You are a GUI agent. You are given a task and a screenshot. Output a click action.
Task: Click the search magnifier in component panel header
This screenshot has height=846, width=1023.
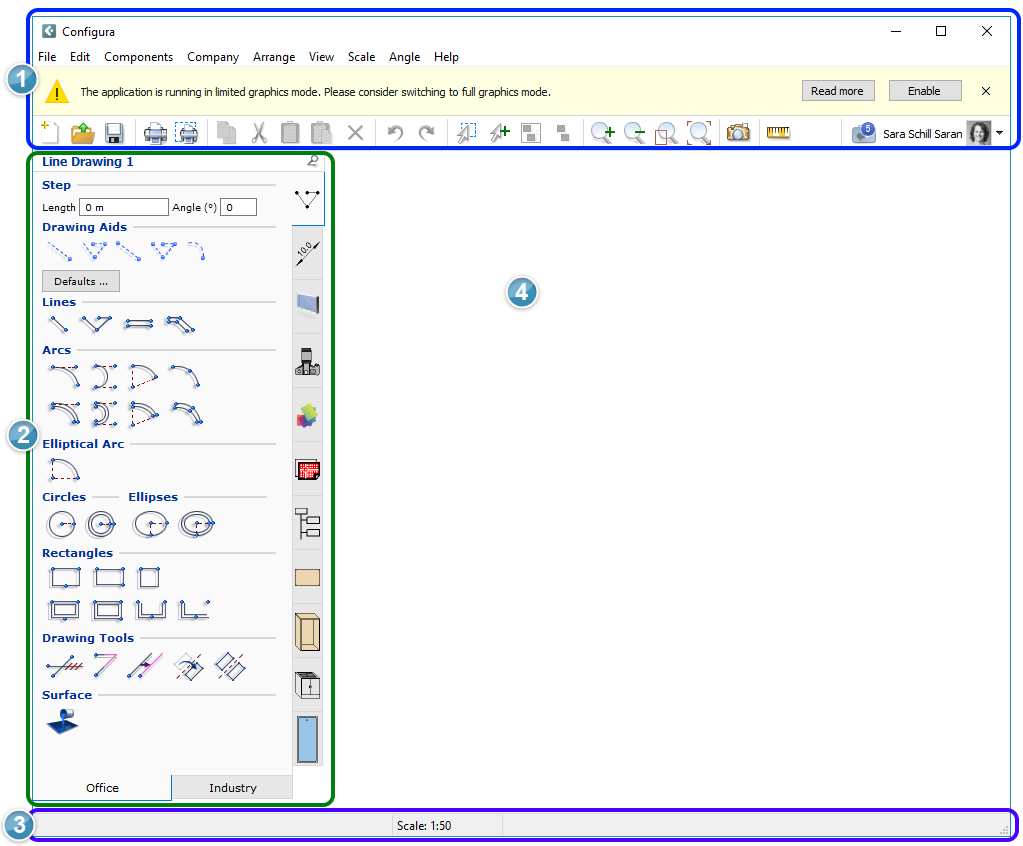[x=313, y=161]
